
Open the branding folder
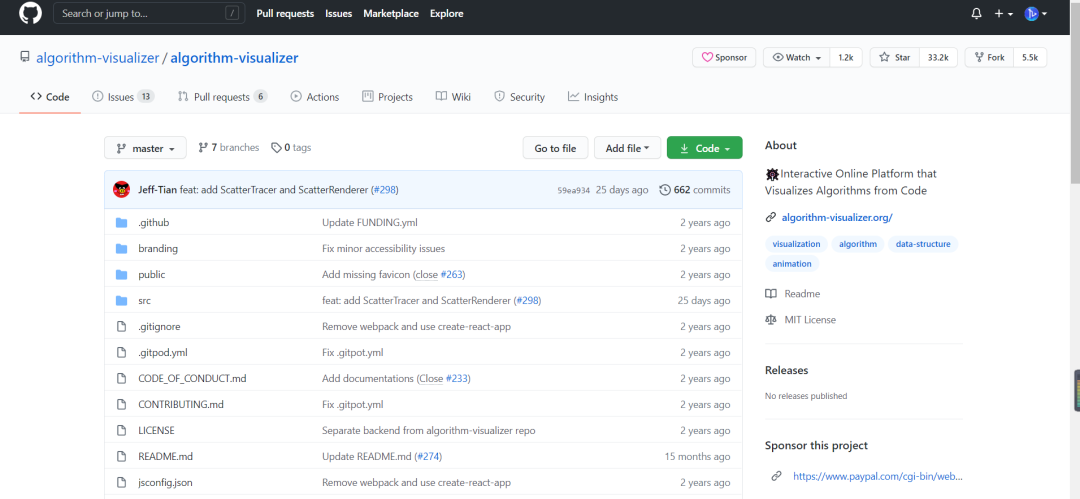click(x=158, y=248)
